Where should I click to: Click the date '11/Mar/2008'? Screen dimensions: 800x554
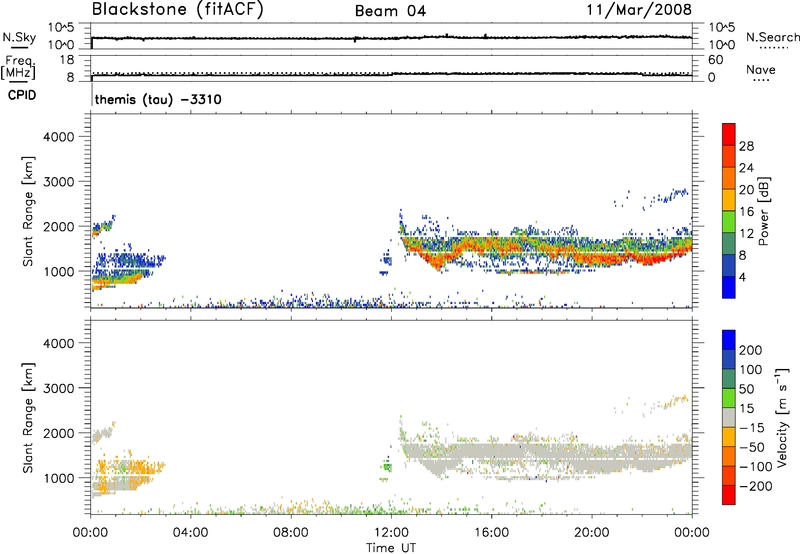(x=639, y=10)
